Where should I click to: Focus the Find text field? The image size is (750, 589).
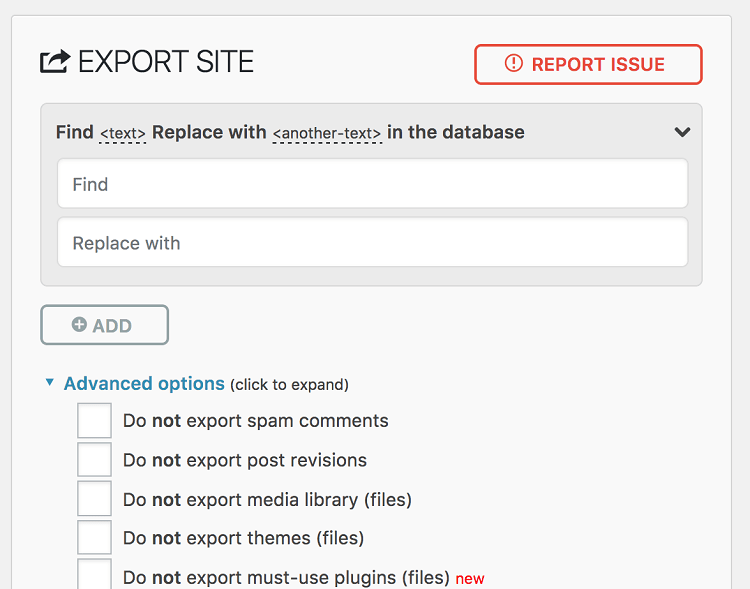click(373, 184)
